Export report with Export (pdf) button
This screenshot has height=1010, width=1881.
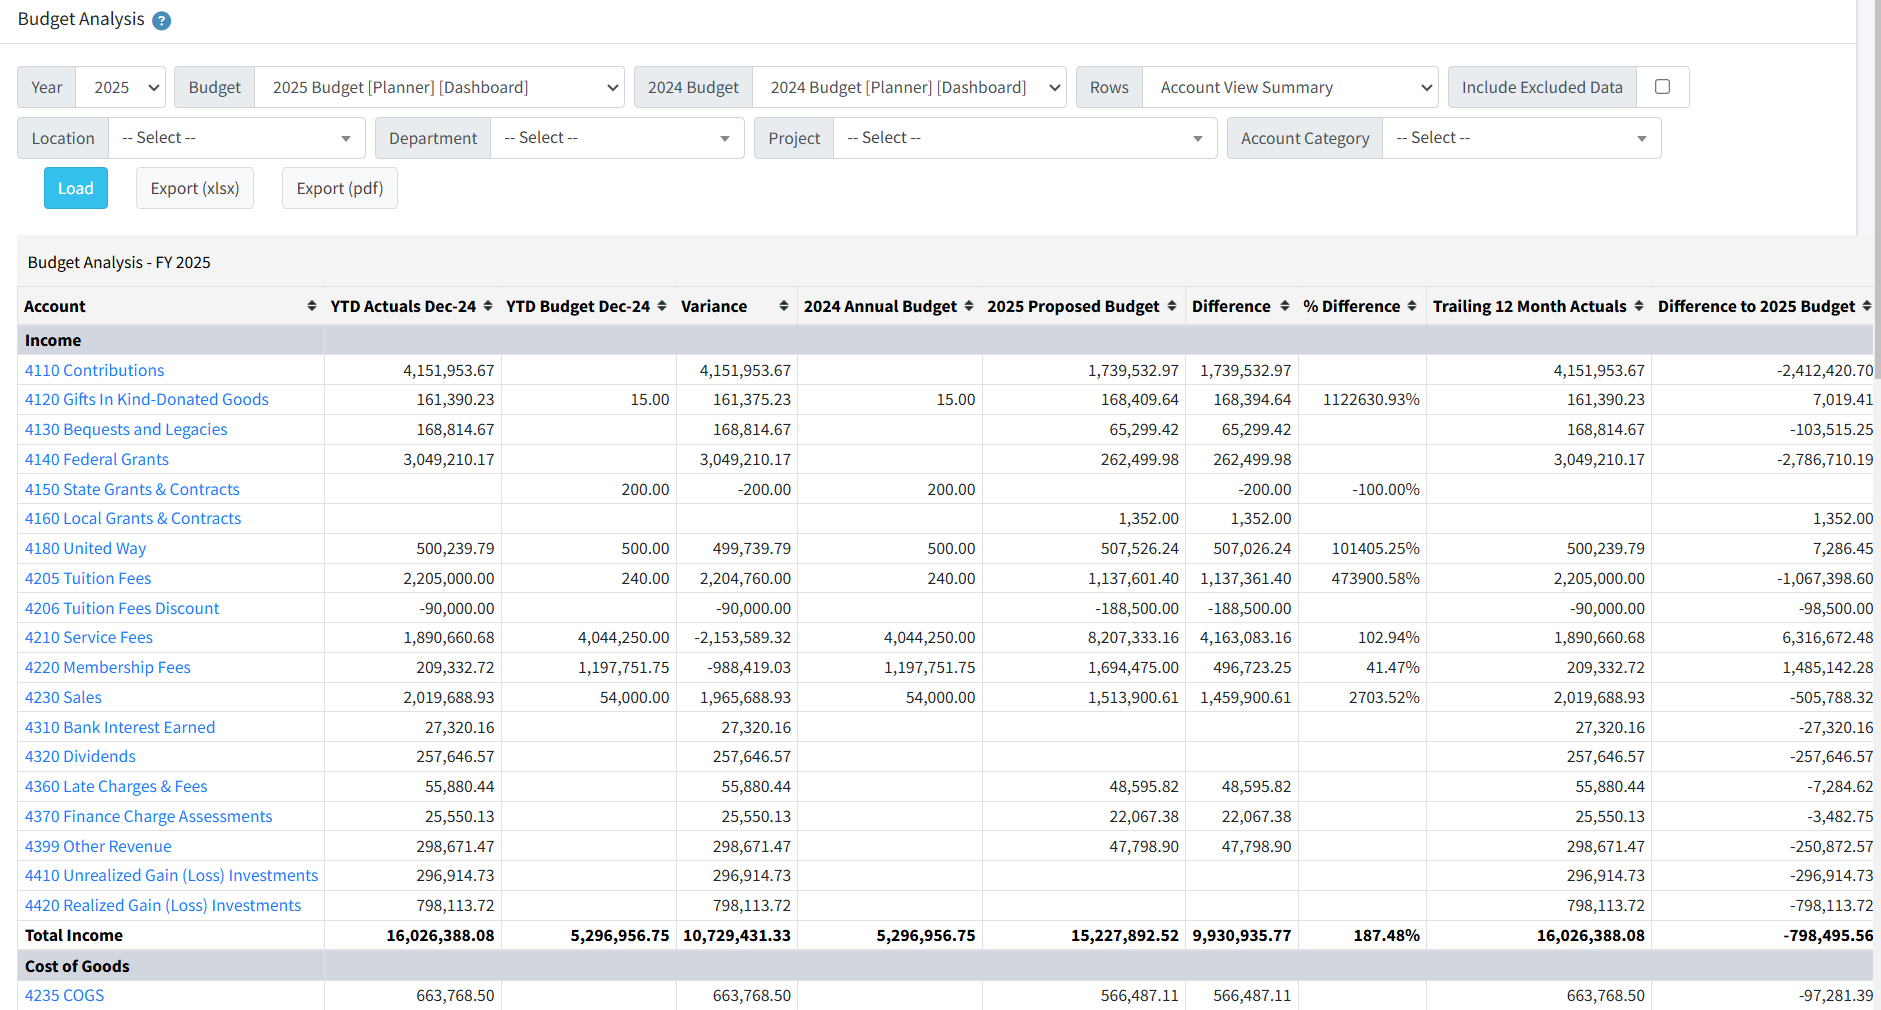[340, 188]
